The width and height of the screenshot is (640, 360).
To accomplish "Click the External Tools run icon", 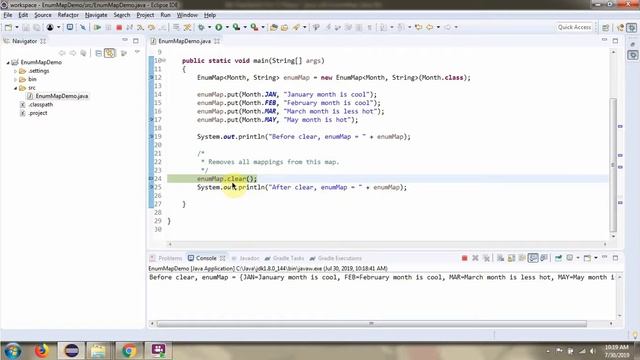I will (x=254, y=27).
